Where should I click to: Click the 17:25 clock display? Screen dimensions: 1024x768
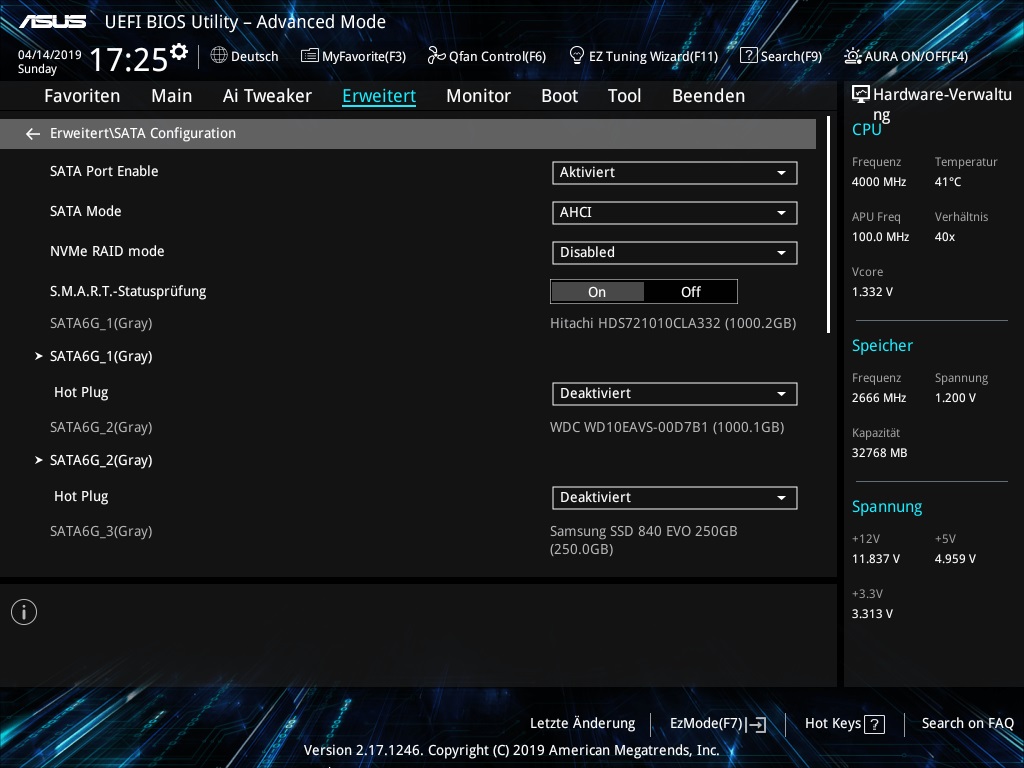(x=129, y=60)
